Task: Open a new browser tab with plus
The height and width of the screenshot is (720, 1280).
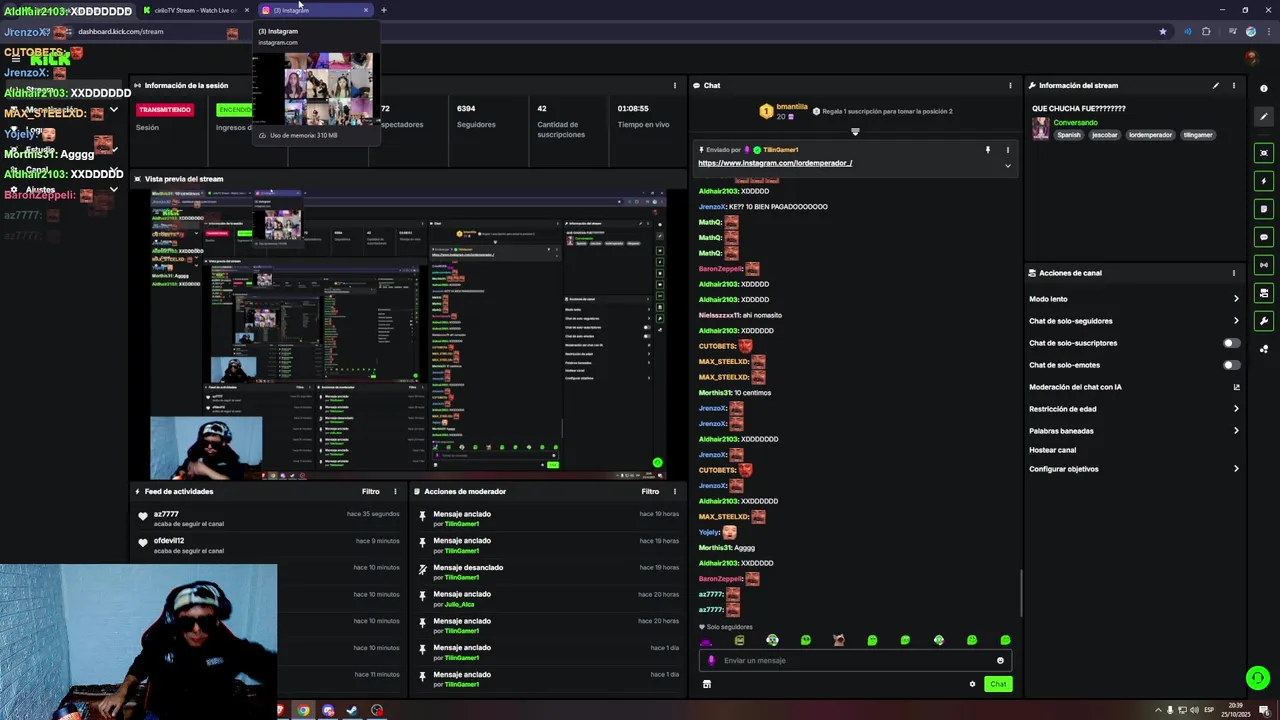Action: pos(384,10)
